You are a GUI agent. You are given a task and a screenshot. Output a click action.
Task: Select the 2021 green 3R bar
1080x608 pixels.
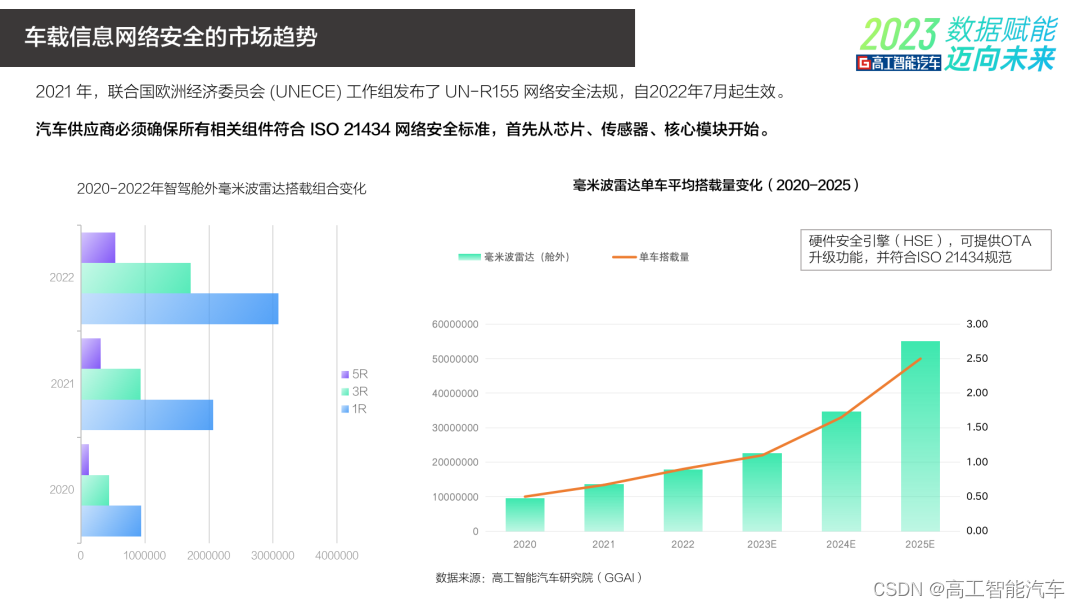point(111,384)
